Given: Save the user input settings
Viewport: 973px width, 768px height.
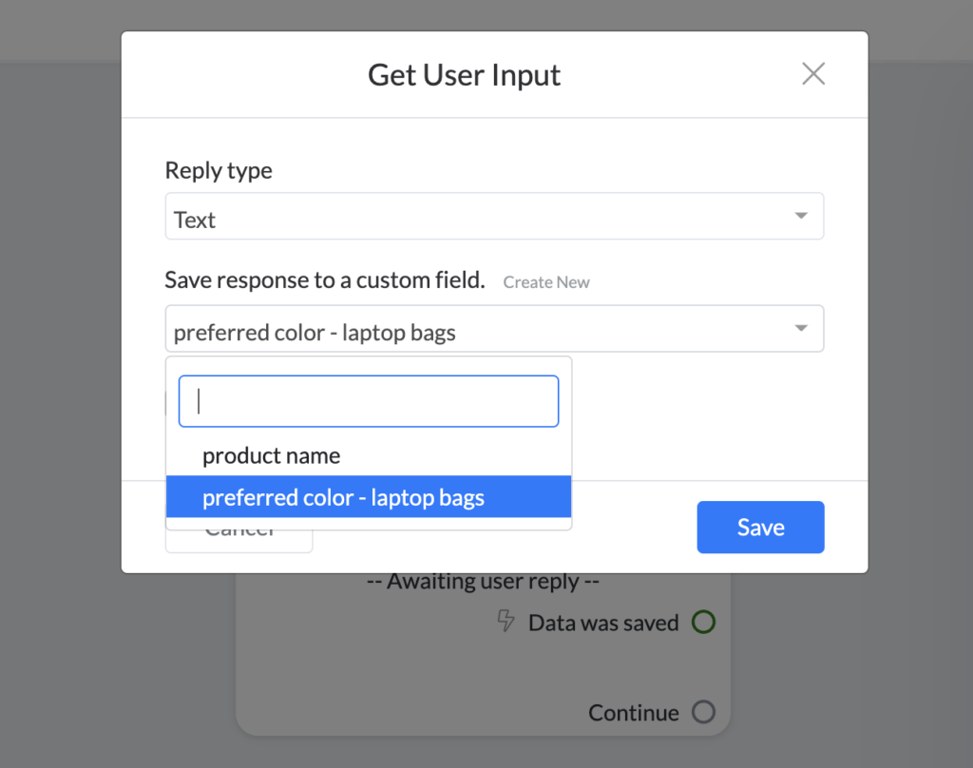Looking at the screenshot, I should point(760,527).
